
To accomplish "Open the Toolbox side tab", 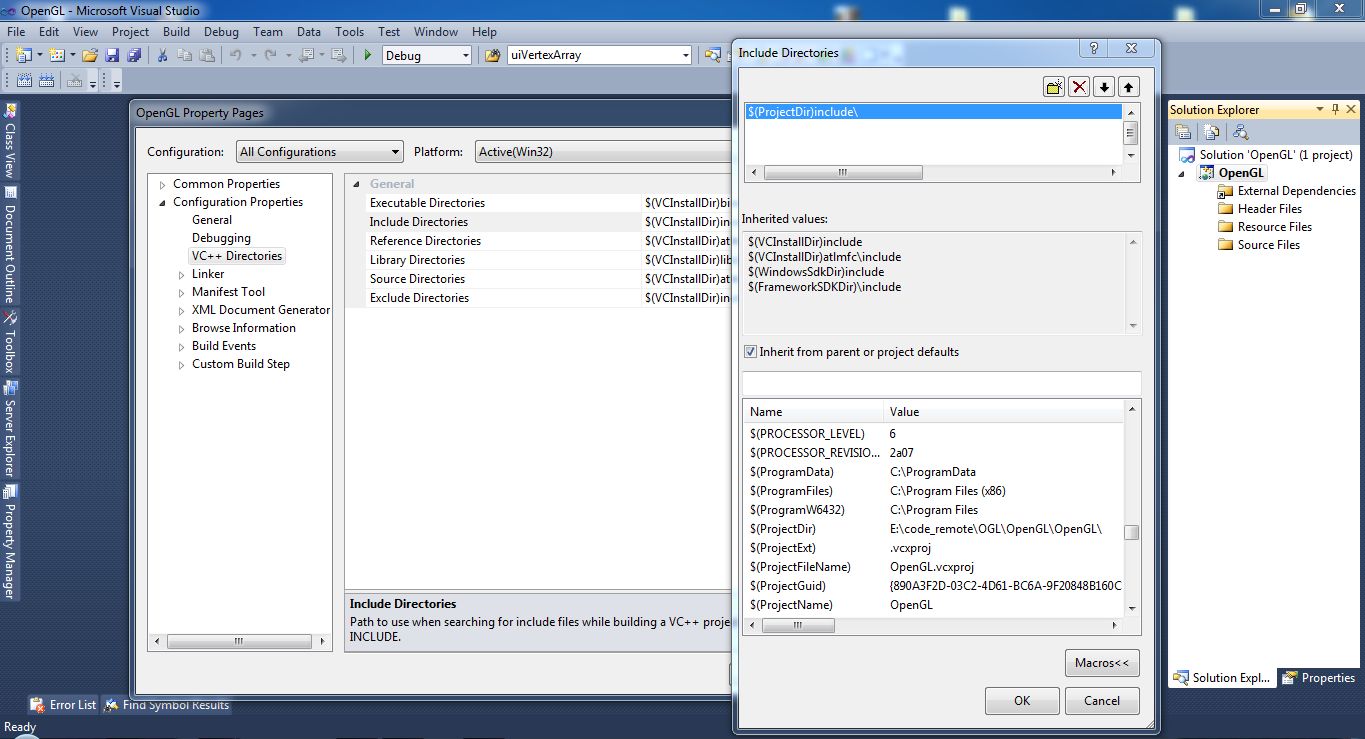I will point(10,342).
